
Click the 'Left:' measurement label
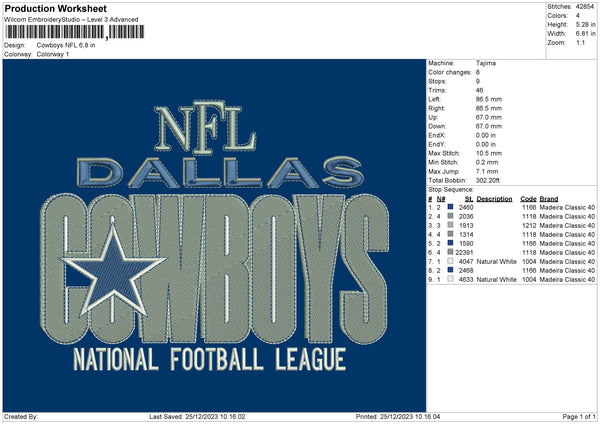point(434,99)
